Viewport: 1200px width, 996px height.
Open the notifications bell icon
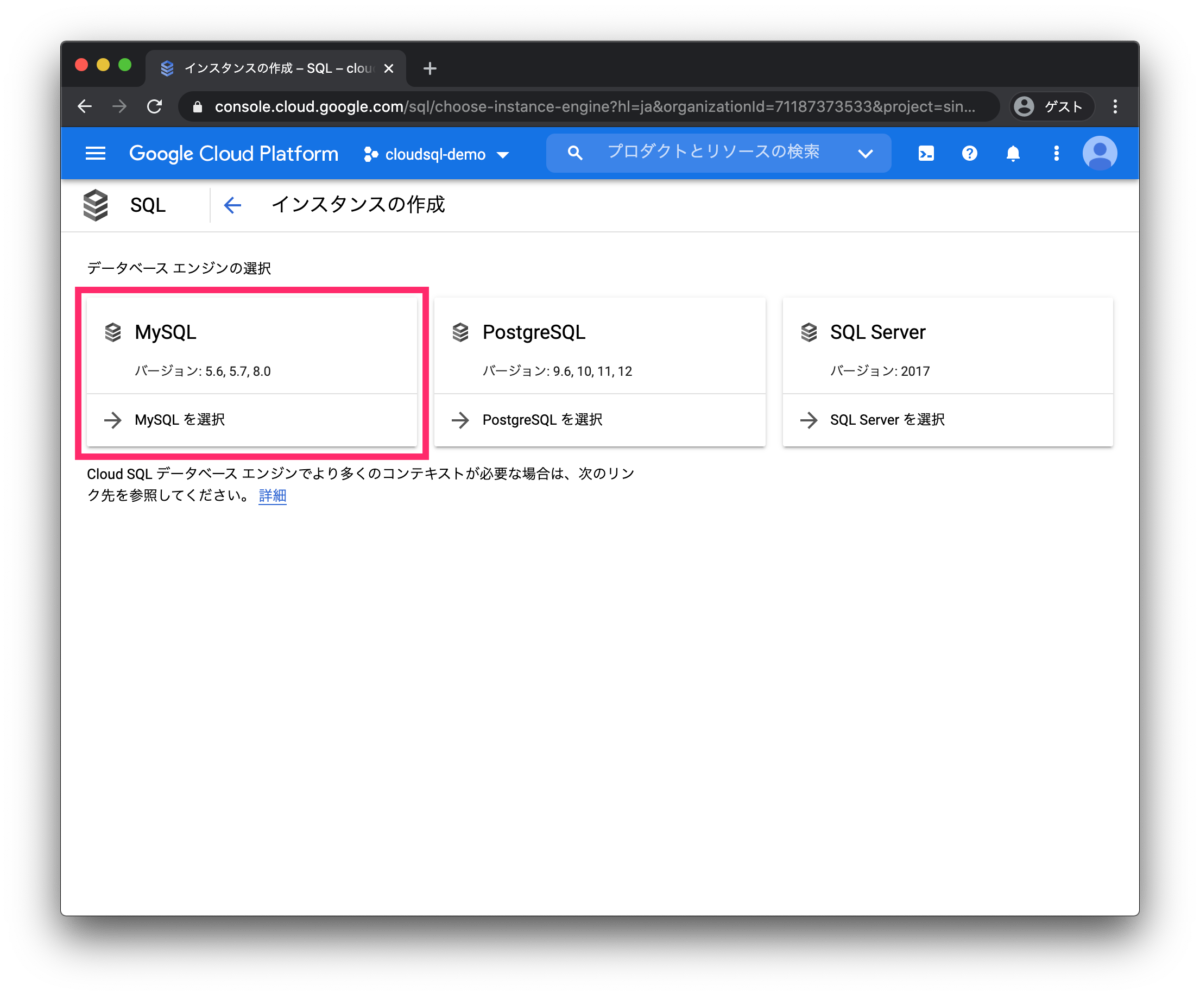1012,153
